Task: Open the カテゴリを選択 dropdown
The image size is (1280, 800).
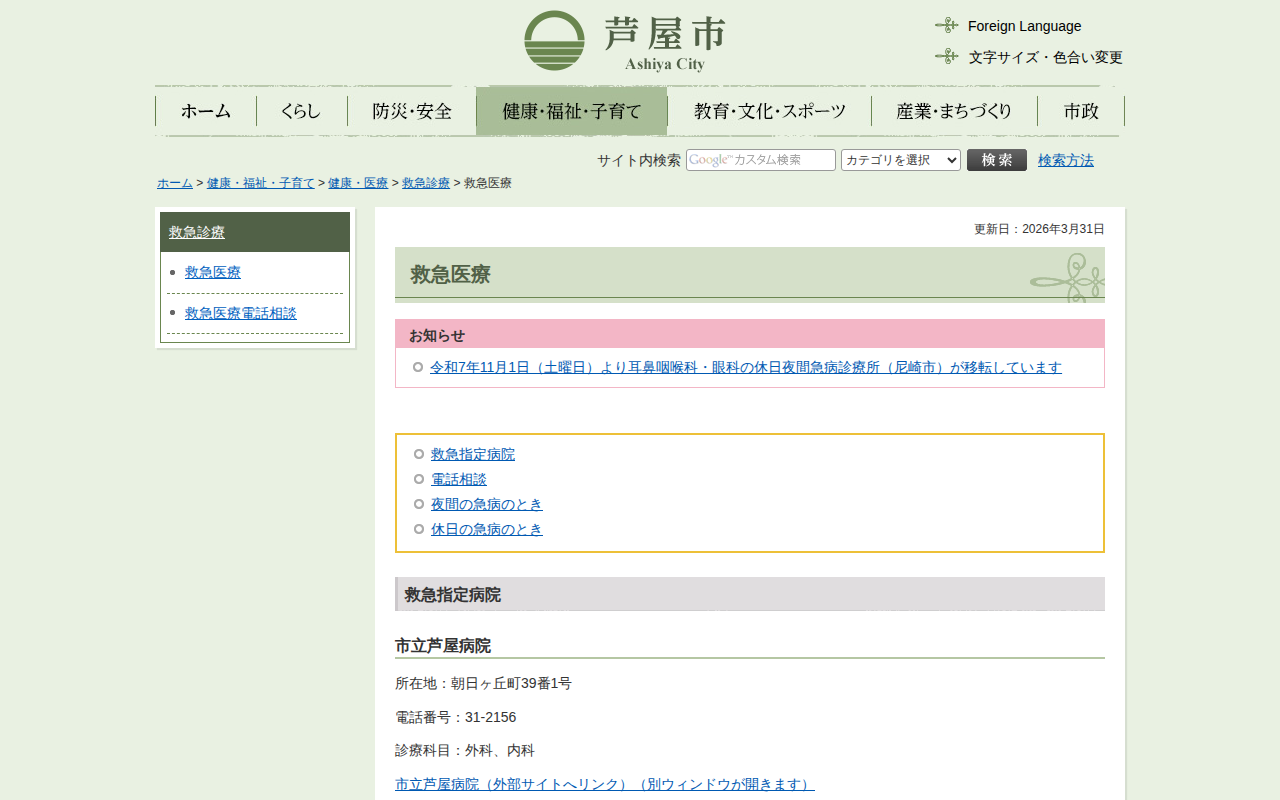Action: point(900,160)
